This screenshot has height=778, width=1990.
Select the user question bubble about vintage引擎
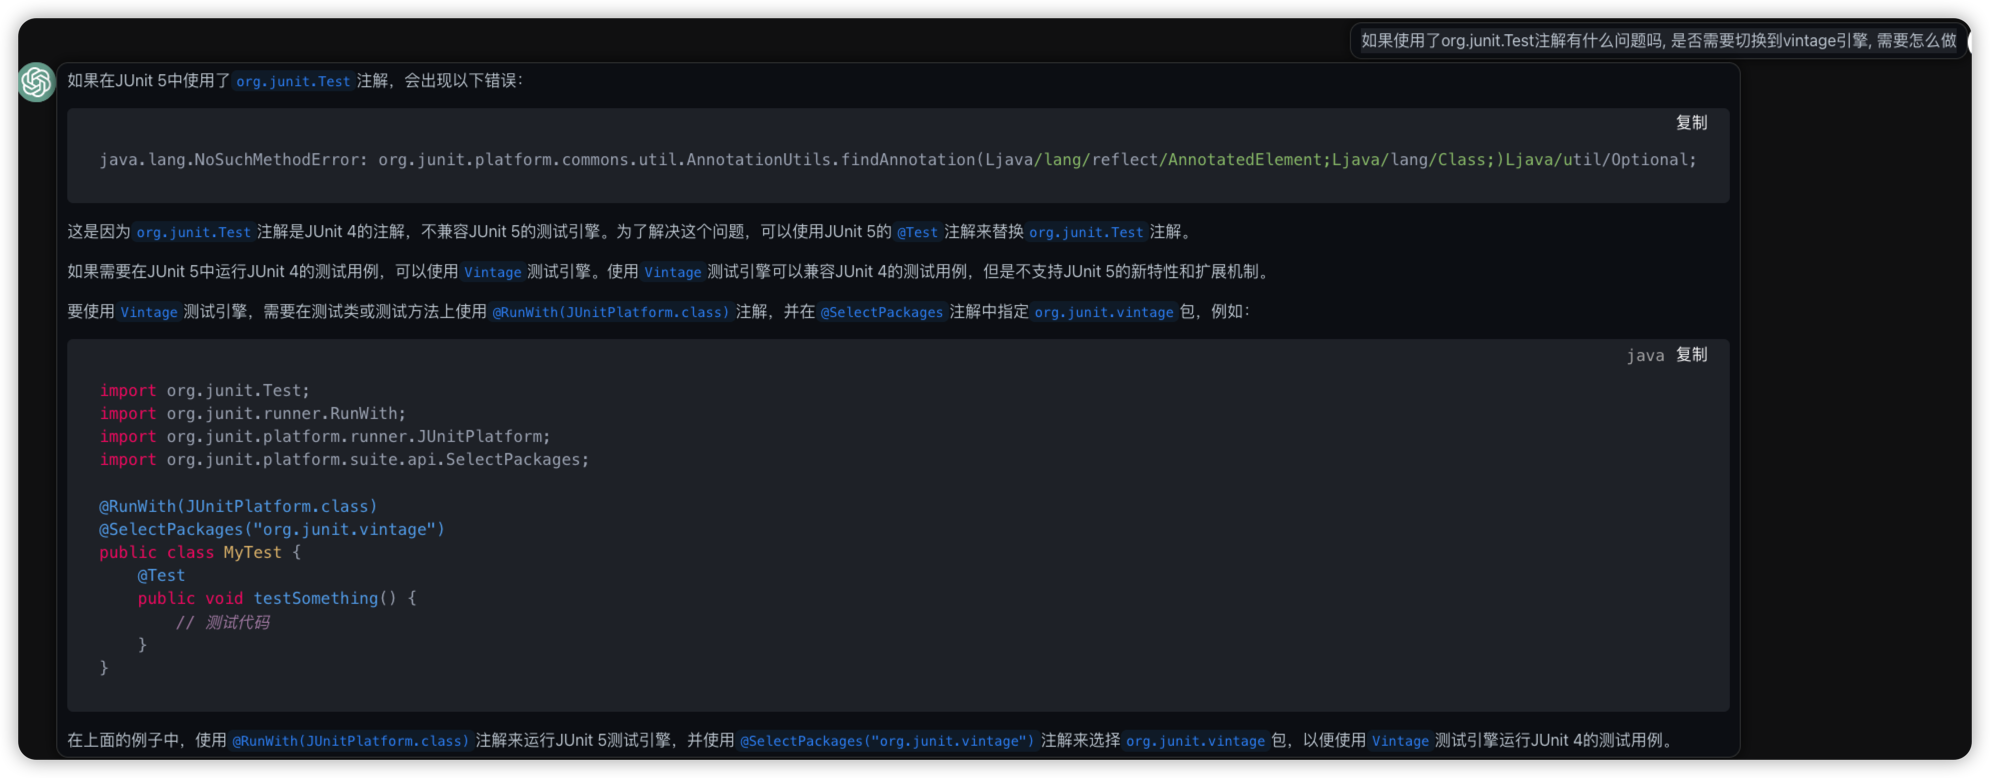[x=1658, y=41]
